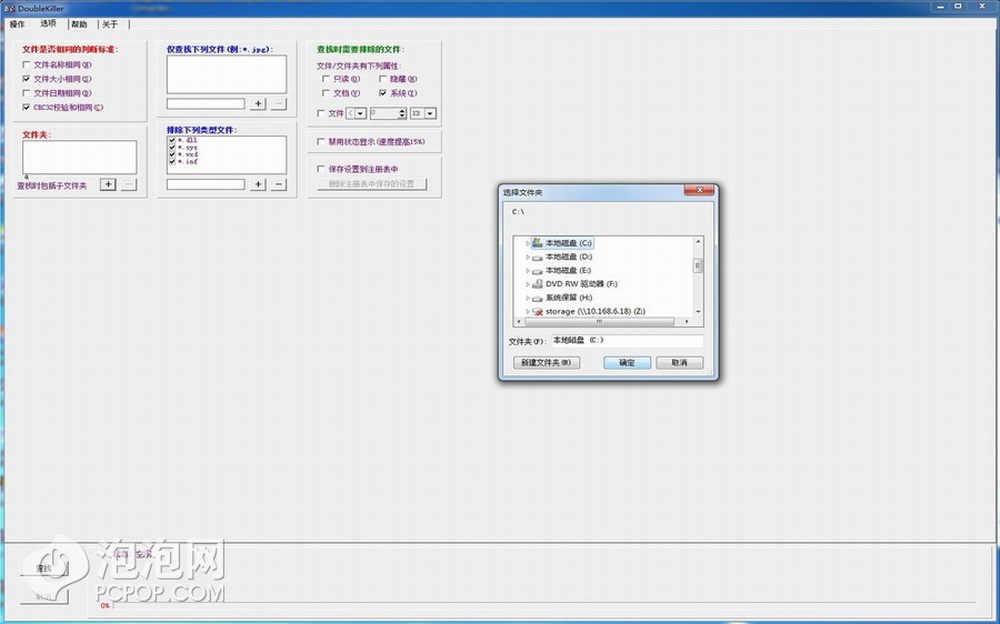The height and width of the screenshot is (624, 1000).
Task: Expand the 系统保留 (H:) tree node
Action: [527, 297]
